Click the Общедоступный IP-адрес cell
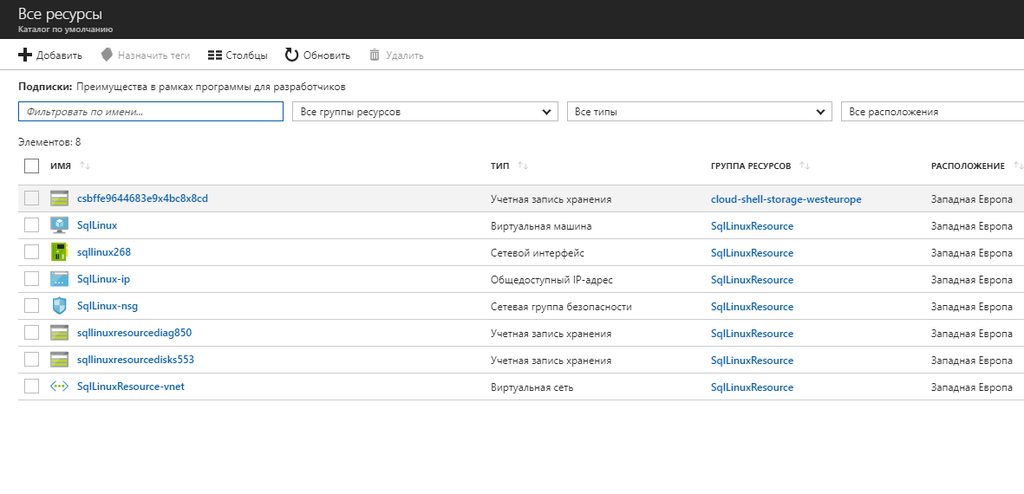 (552, 280)
